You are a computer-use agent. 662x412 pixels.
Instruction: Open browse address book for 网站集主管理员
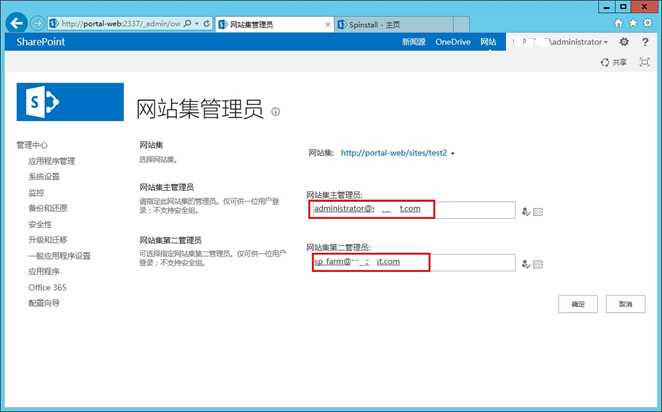(538, 212)
